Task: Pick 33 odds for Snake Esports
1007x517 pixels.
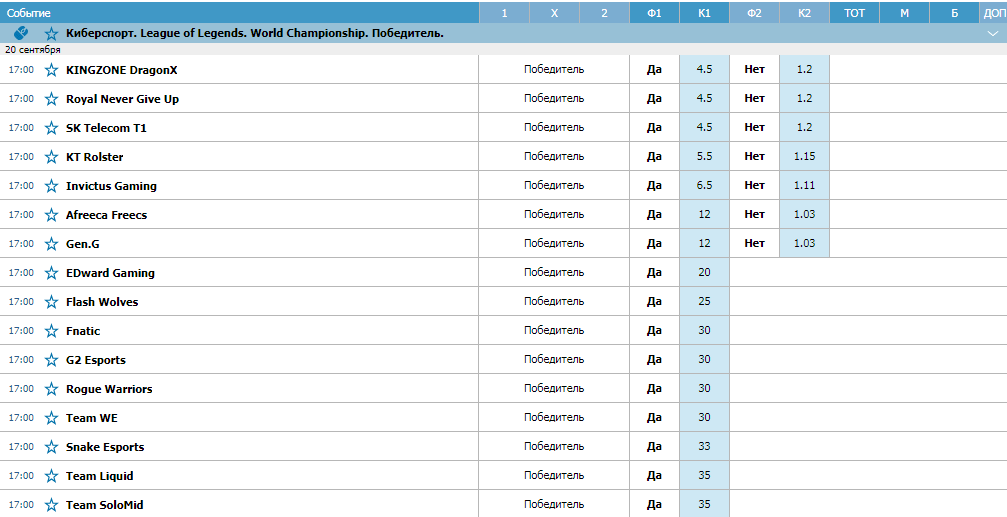Action: [705, 446]
